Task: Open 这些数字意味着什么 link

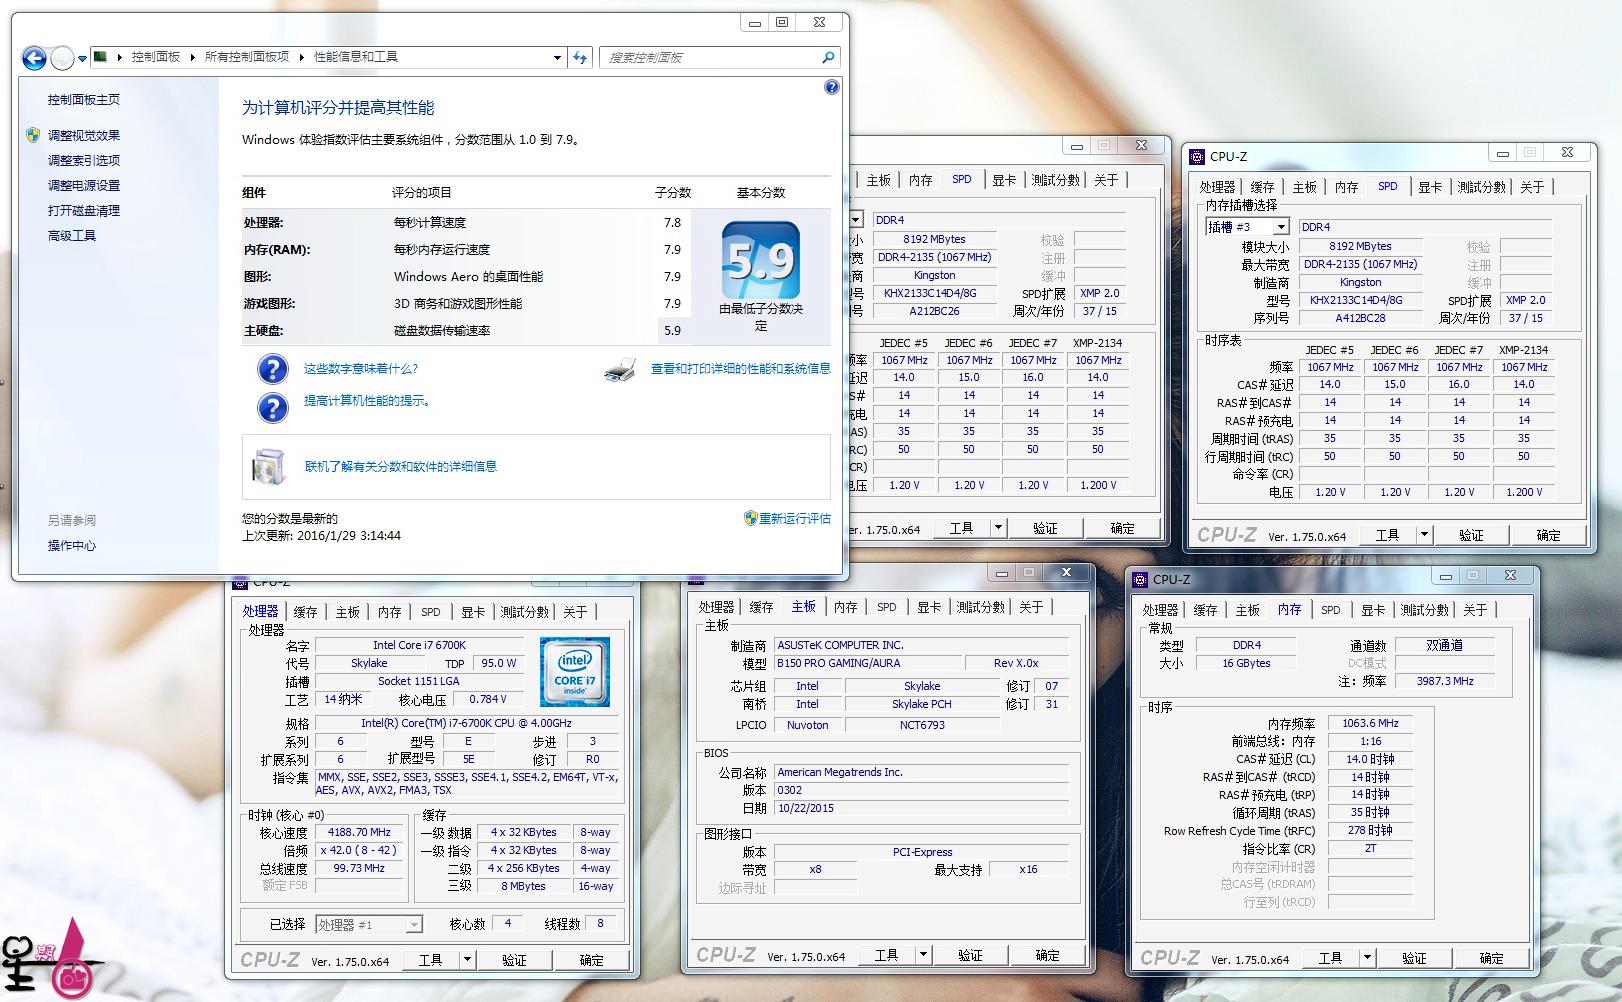Action: tap(361, 369)
